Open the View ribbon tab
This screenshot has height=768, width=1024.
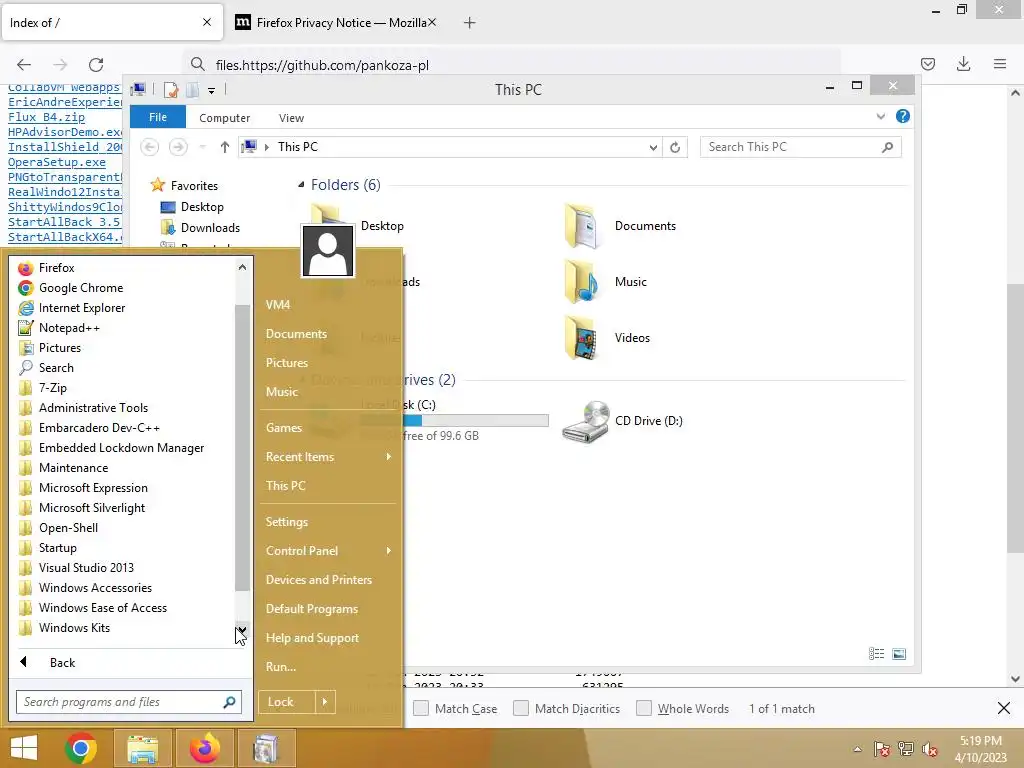click(x=291, y=118)
